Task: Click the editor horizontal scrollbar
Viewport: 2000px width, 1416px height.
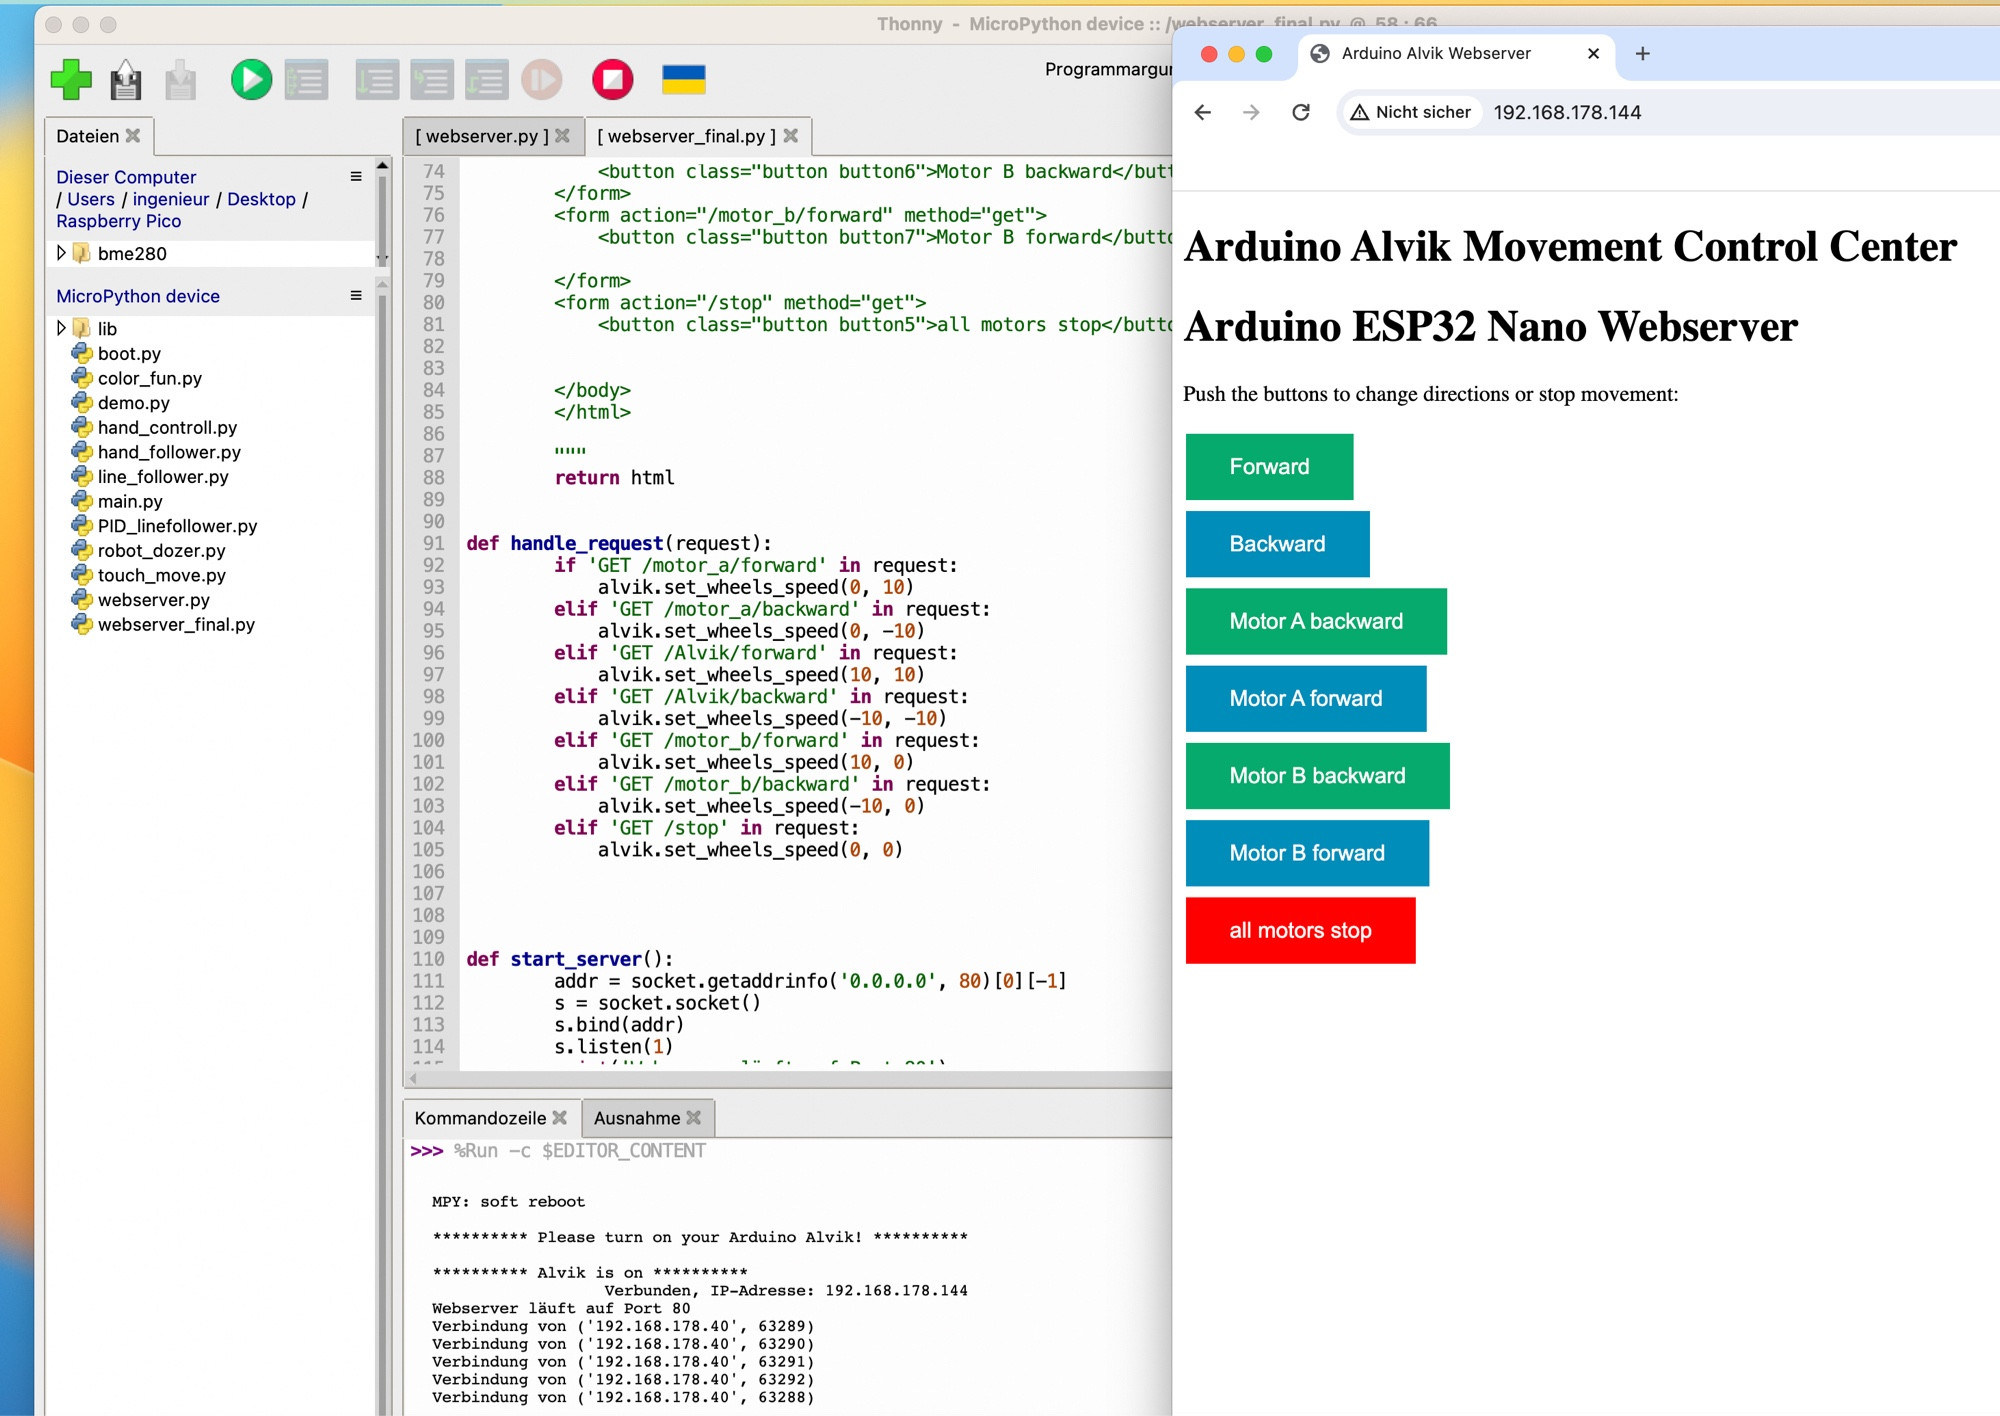Action: tap(788, 1079)
